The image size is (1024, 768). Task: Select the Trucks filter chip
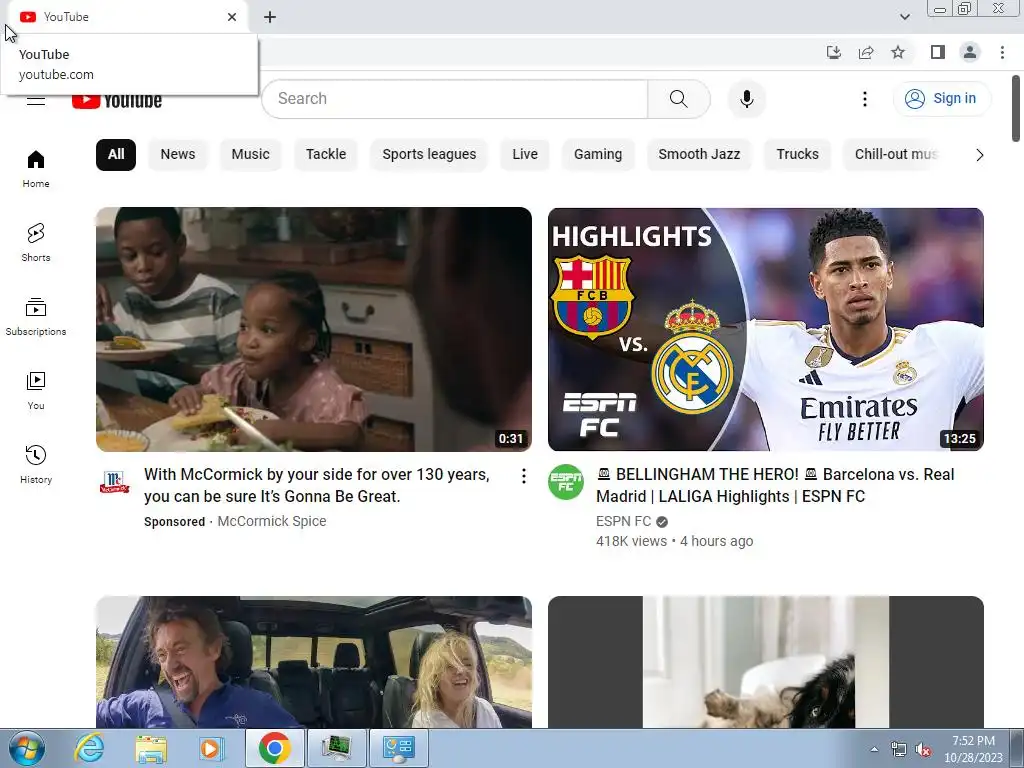[797, 155]
